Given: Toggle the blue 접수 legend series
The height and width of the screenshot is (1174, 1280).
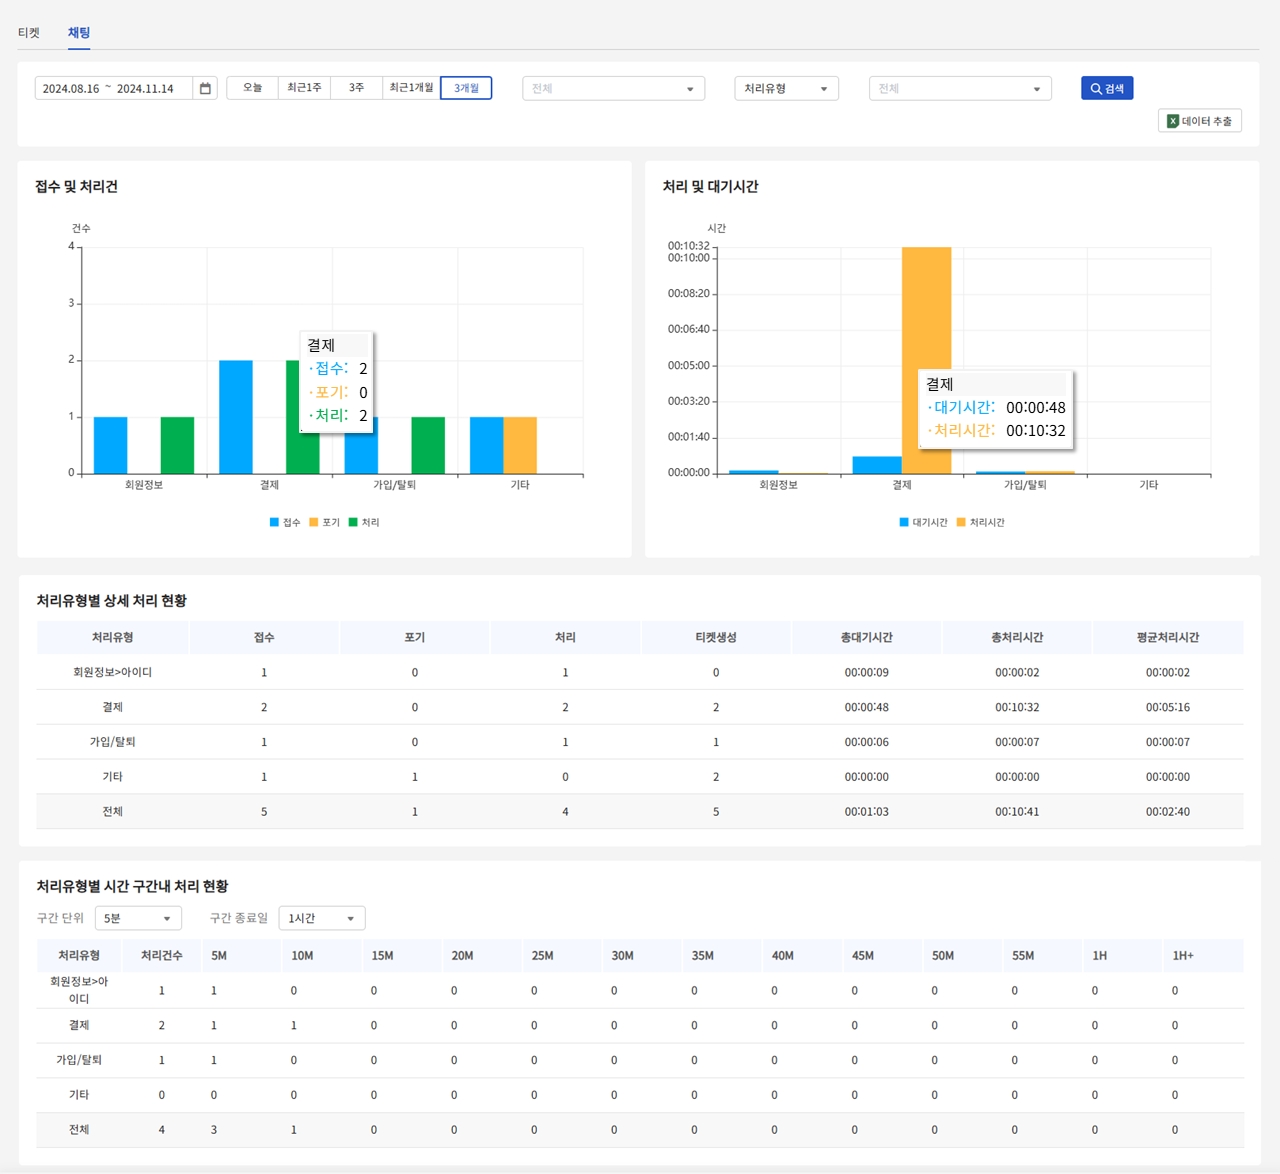Looking at the screenshot, I should 285,523.
